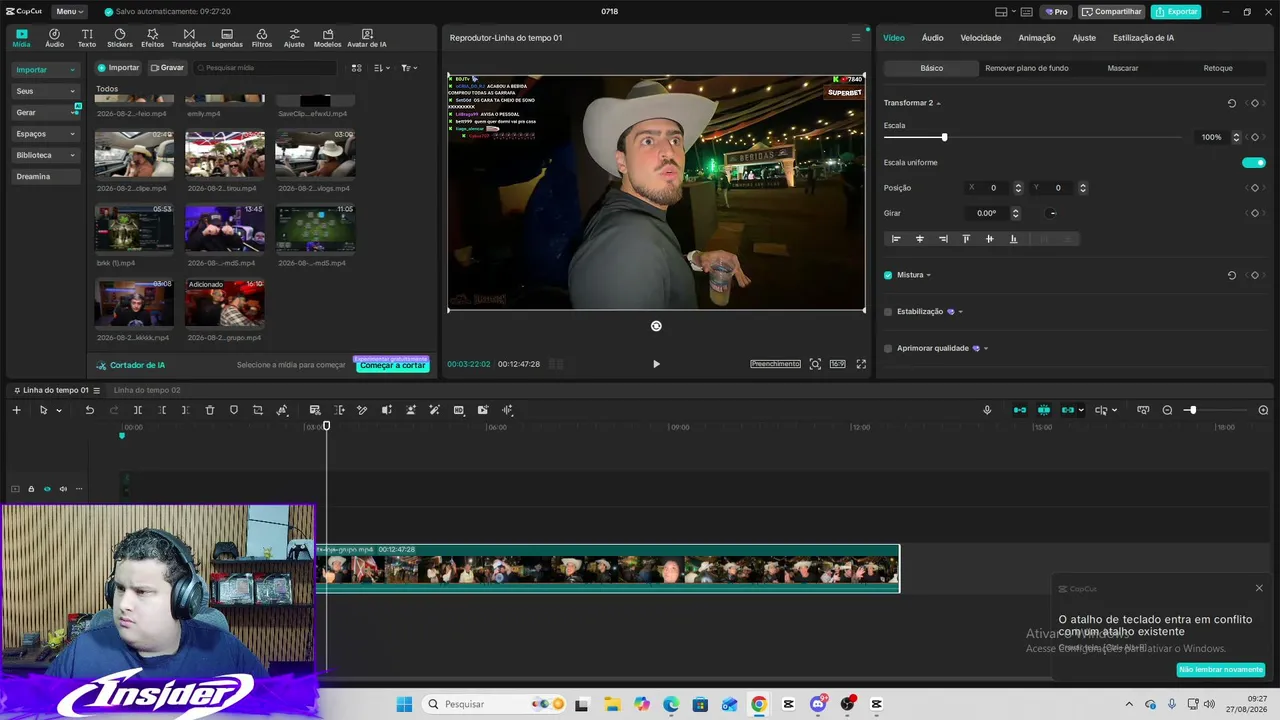Open the Estilização de IA tab

tap(1143, 38)
